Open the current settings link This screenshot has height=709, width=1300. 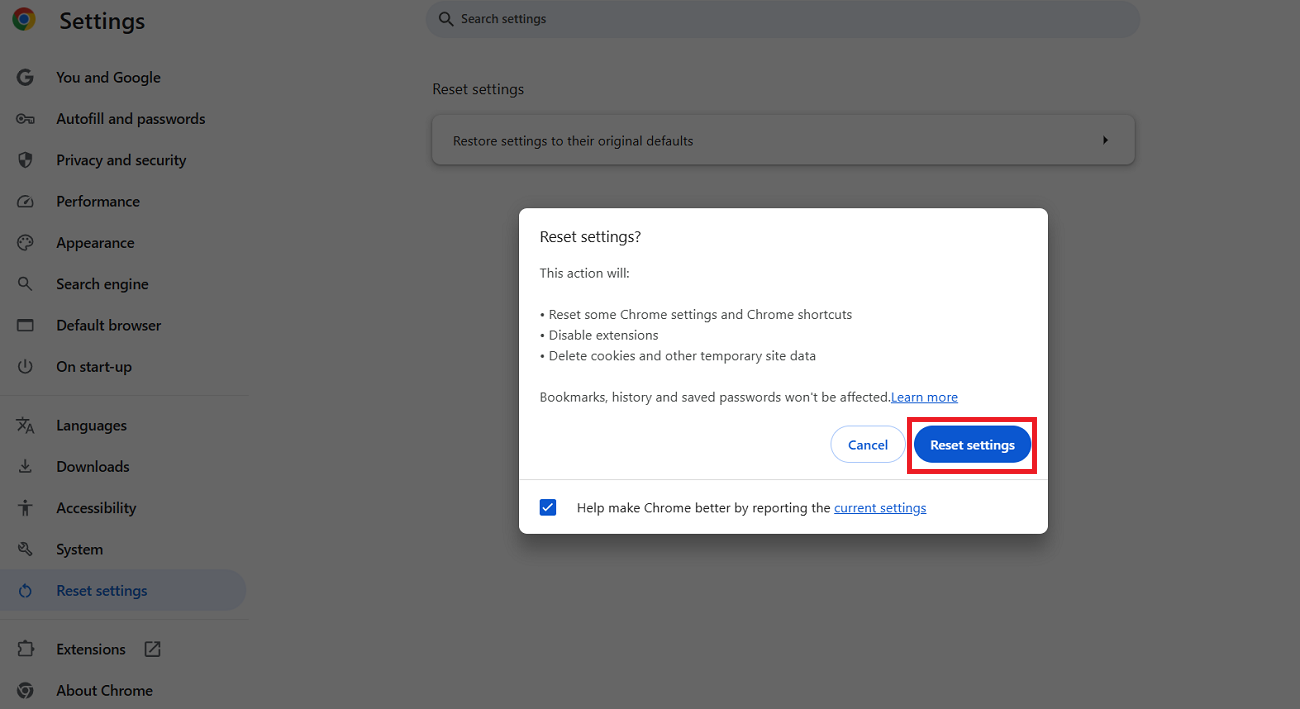coord(880,508)
